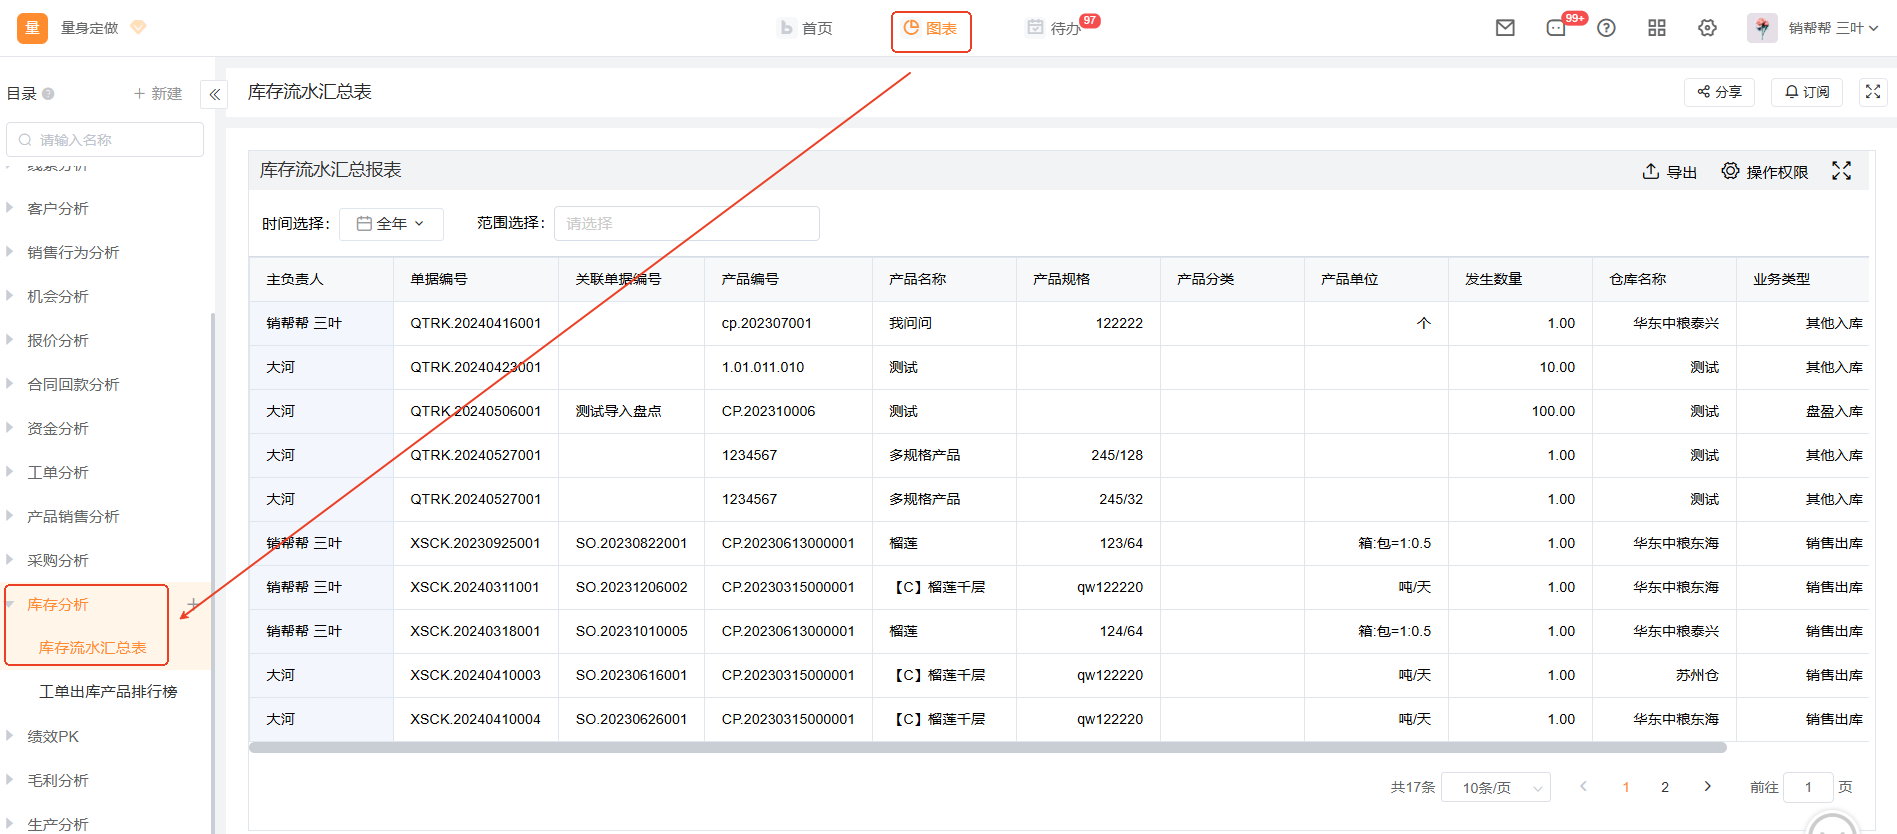Open the 10条/页 page size dropdown
This screenshot has width=1897, height=834.
coord(1498,788)
